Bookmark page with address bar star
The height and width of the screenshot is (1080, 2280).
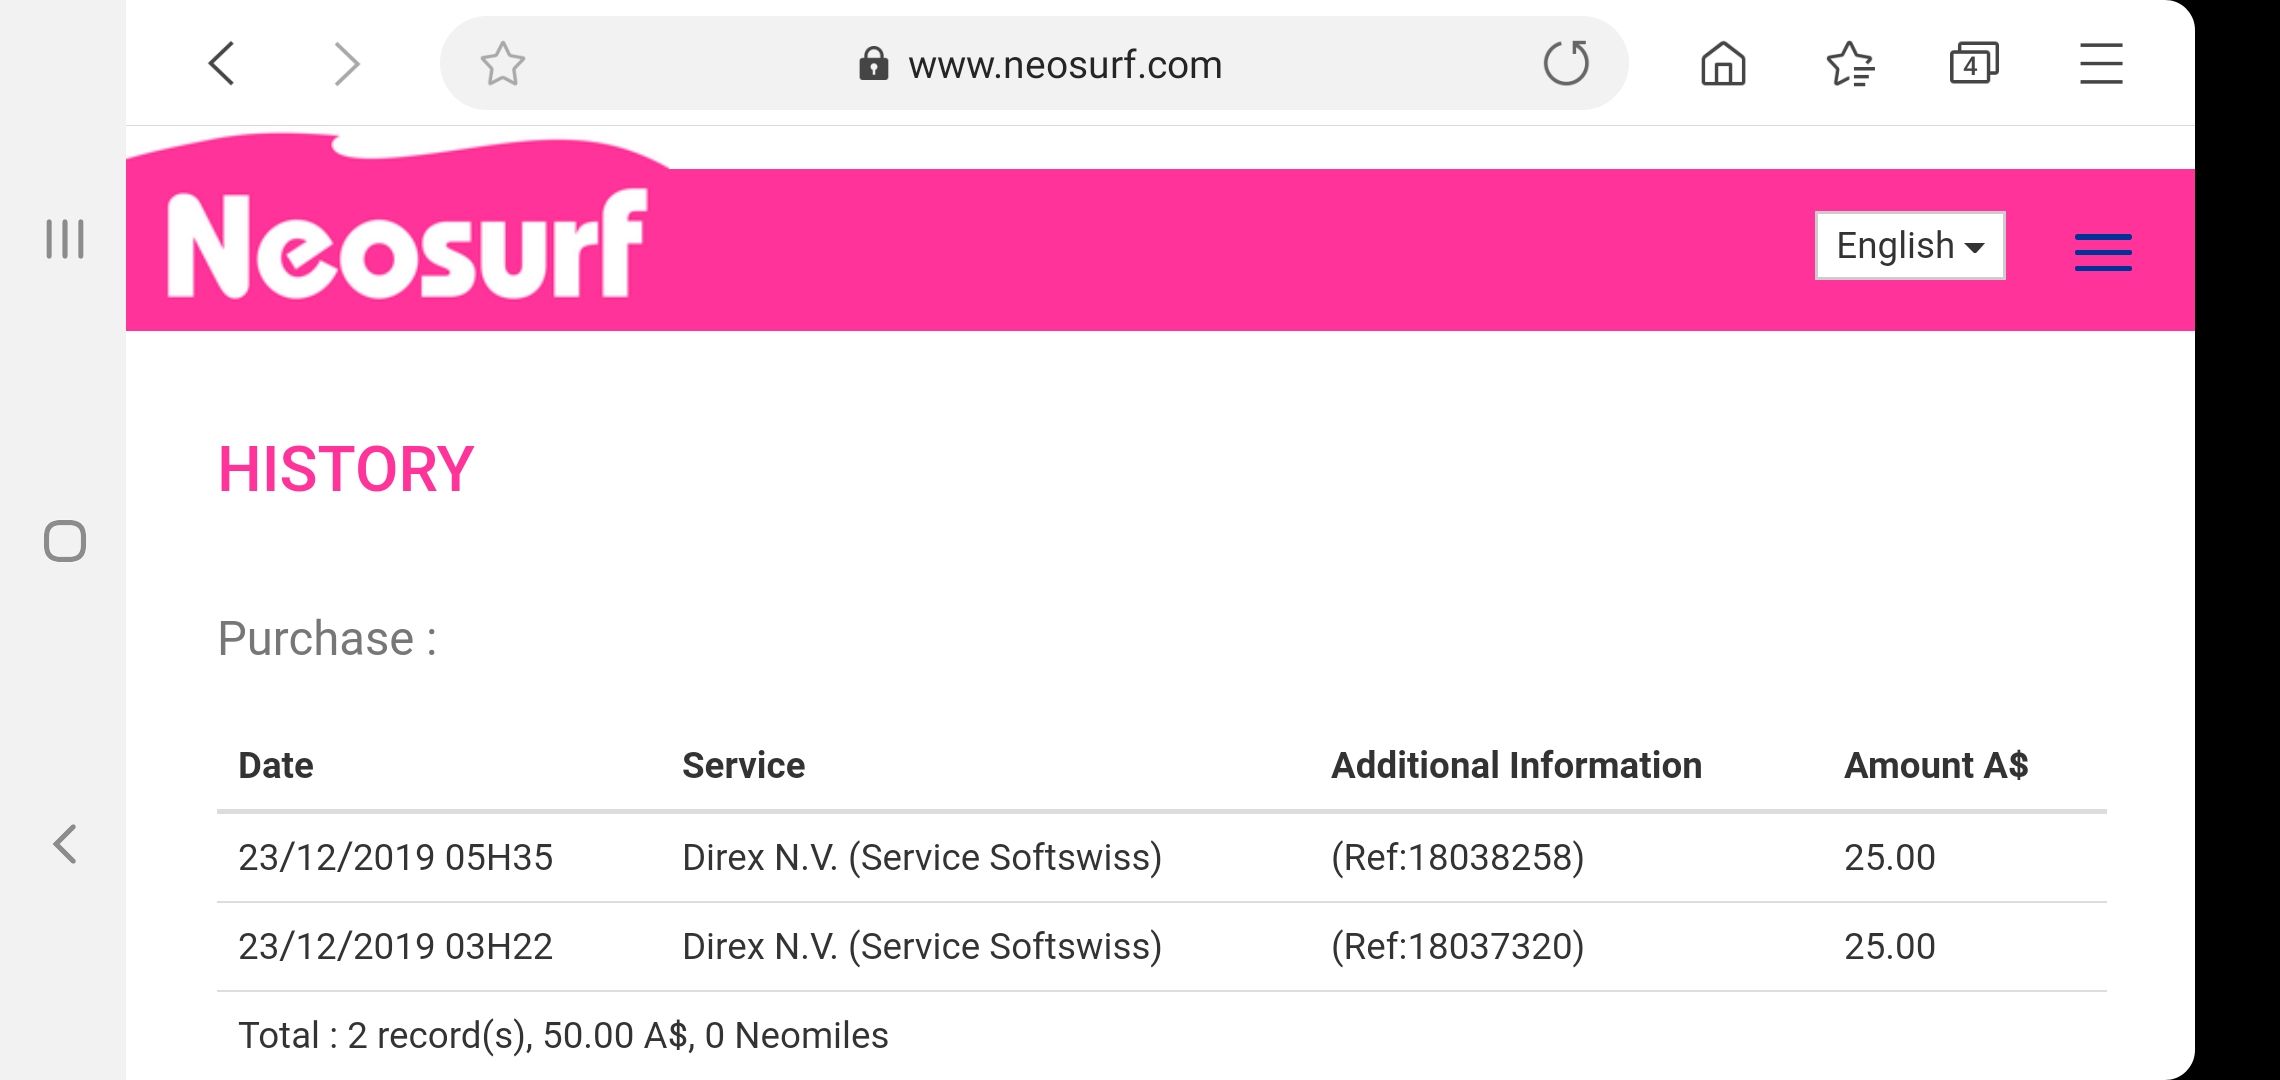click(502, 65)
